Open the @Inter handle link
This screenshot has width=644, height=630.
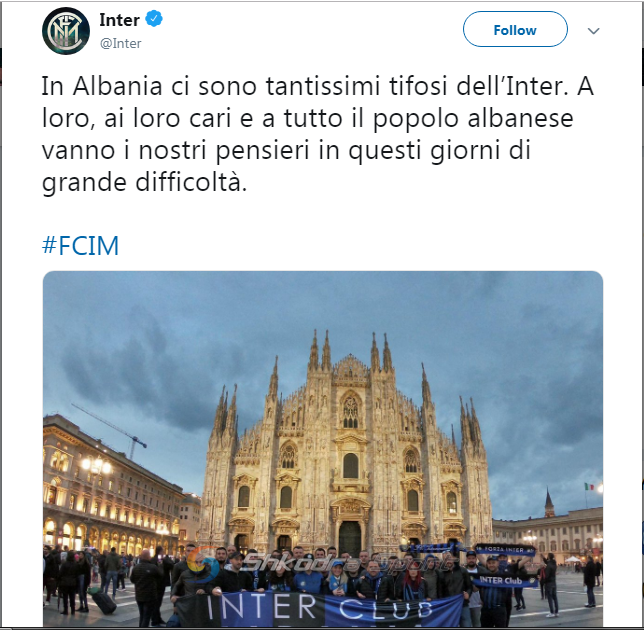tap(120, 43)
